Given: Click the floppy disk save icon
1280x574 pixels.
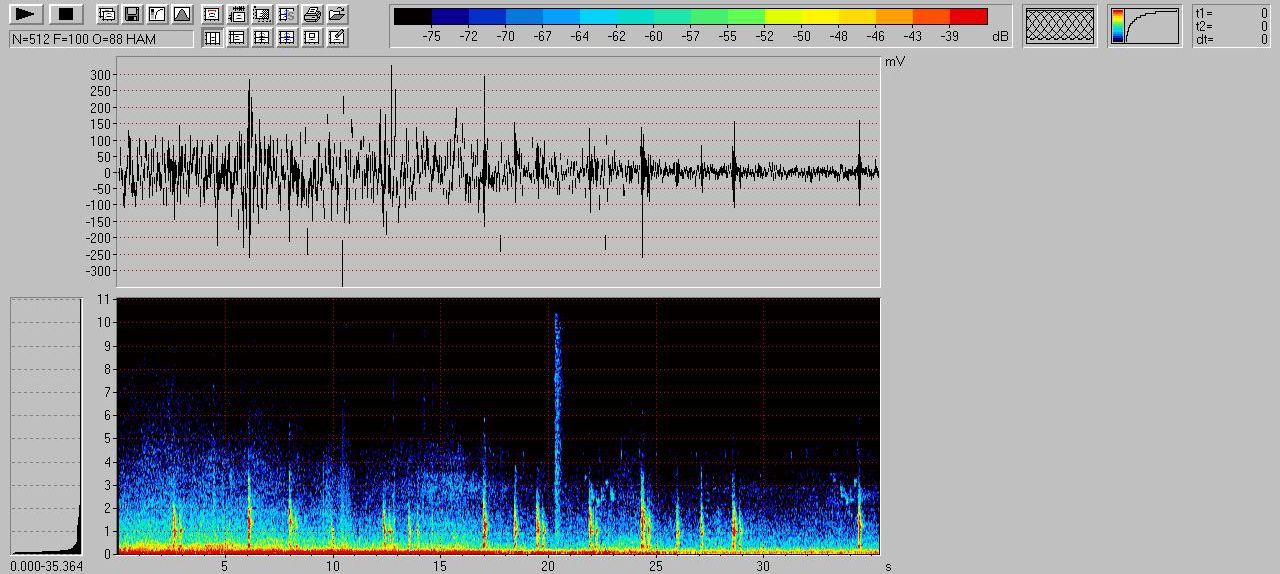Looking at the screenshot, I should pyautogui.click(x=131, y=14).
